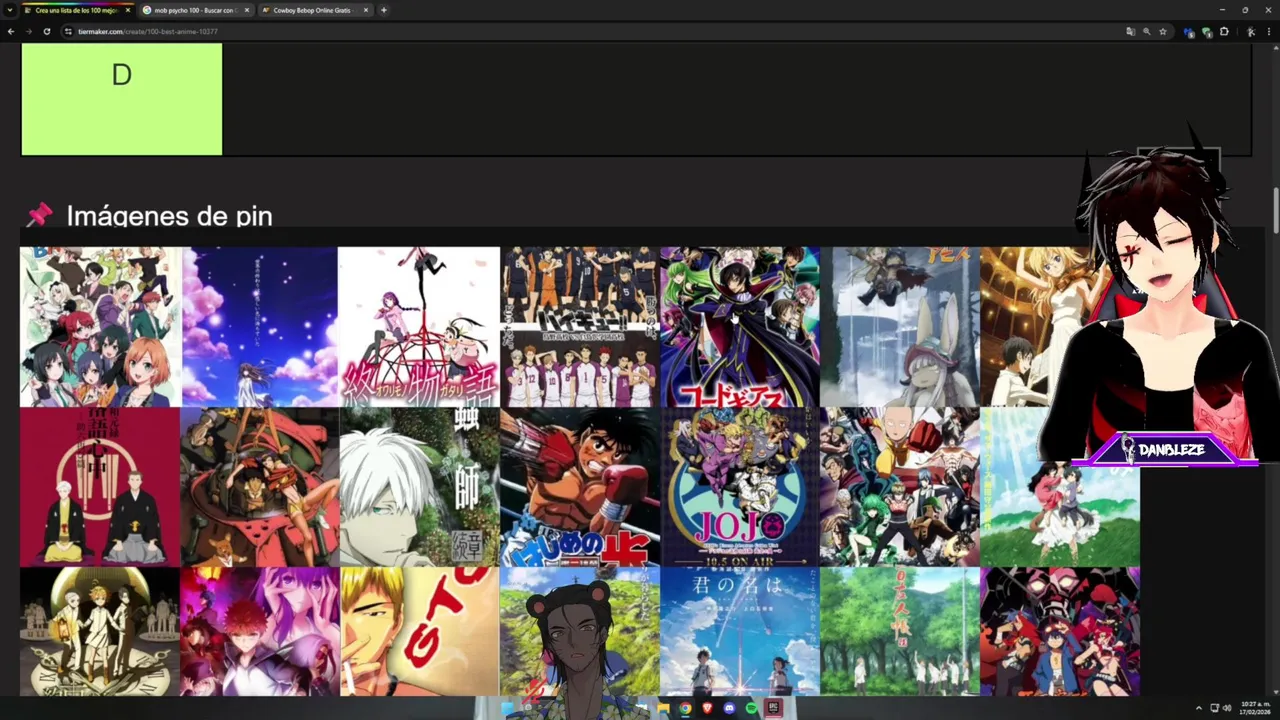Image resolution: width=1280 pixels, height=720 pixels.
Task: Select the green forest path poster
Action: 900,631
